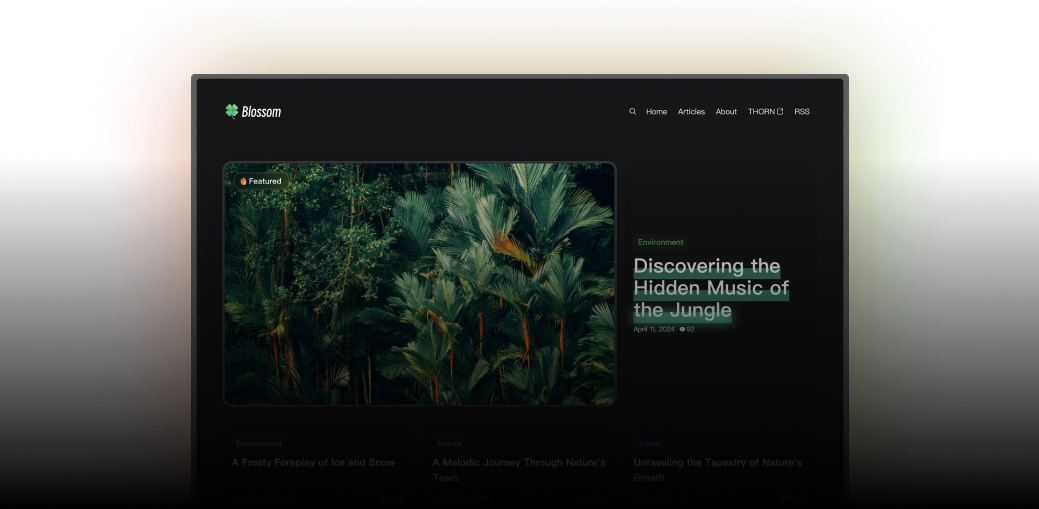The width and height of the screenshot is (1039, 509).
Task: Click the external-link icon beside THORN
Action: (780, 112)
